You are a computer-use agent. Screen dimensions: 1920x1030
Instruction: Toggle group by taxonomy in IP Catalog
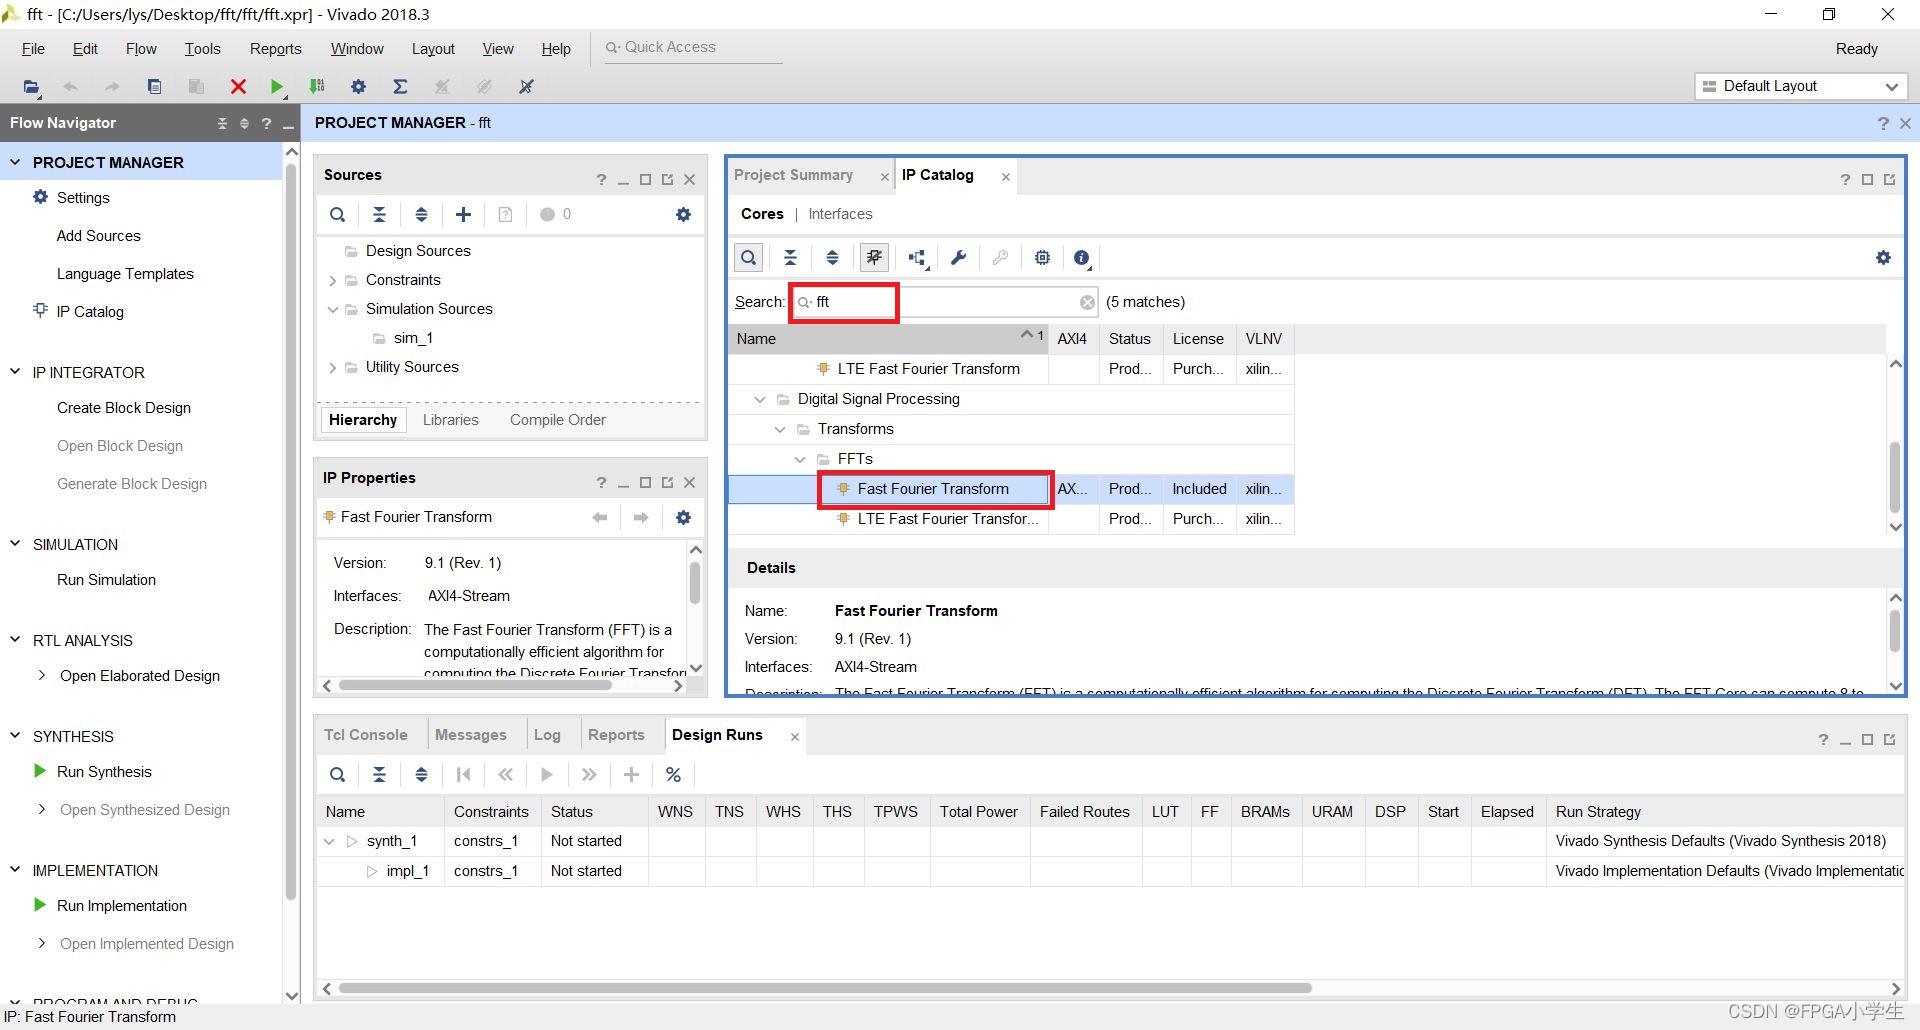917,258
